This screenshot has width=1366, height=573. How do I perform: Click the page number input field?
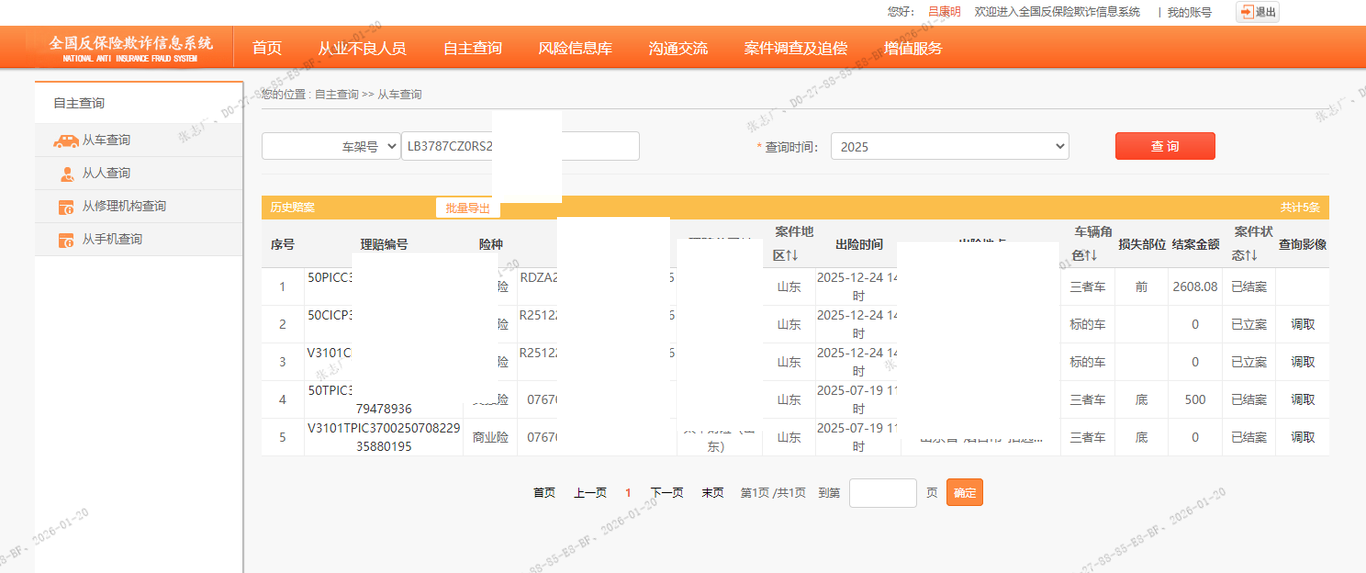[882, 493]
